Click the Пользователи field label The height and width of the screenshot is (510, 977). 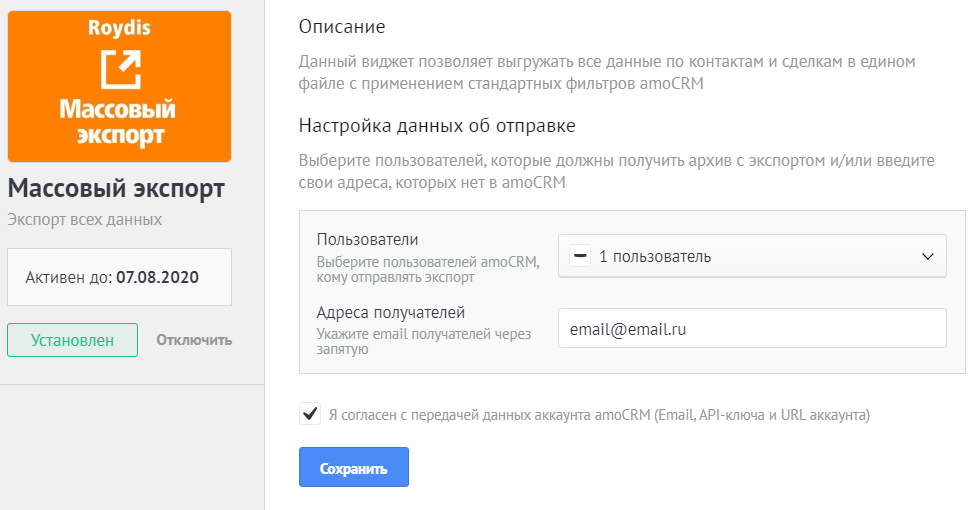tap(368, 240)
